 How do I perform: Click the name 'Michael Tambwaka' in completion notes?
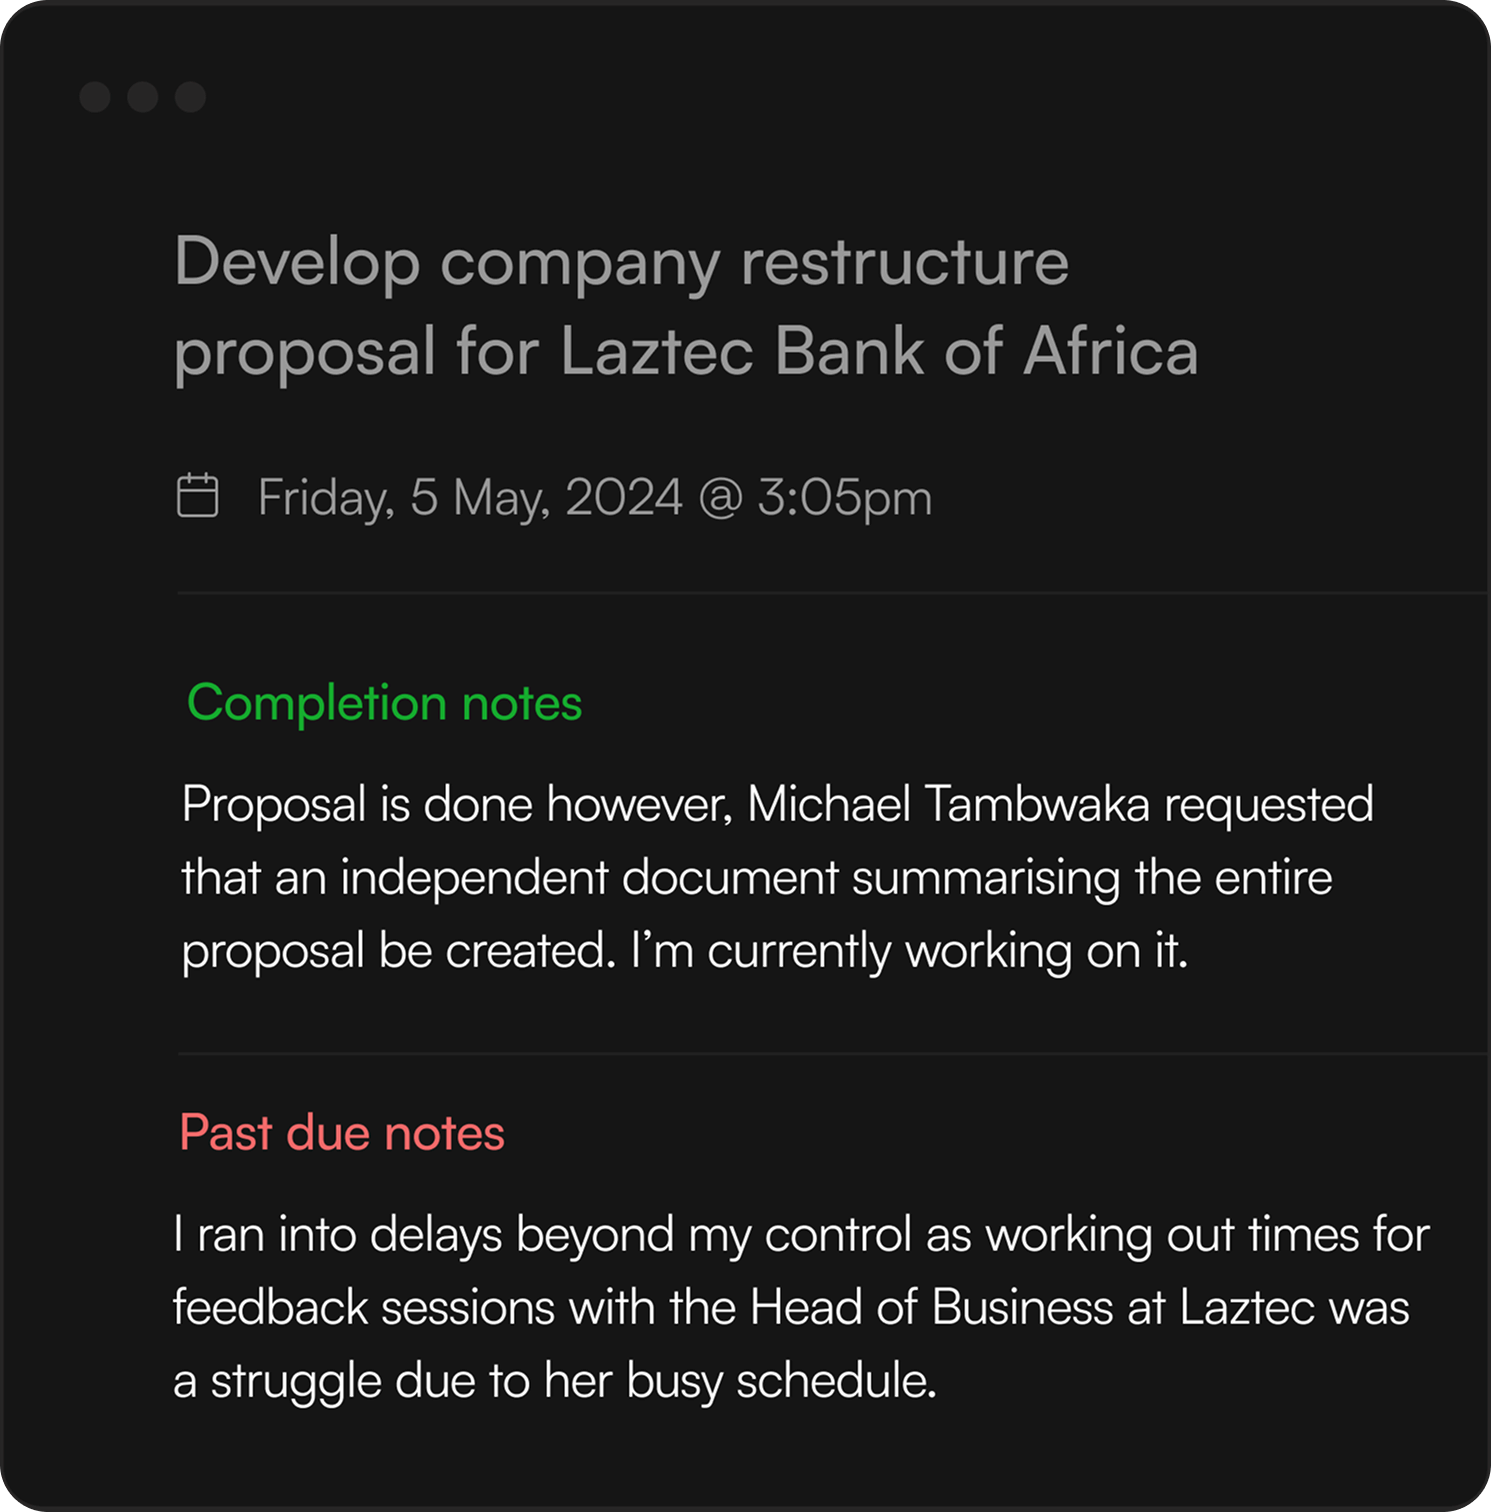coord(948,805)
